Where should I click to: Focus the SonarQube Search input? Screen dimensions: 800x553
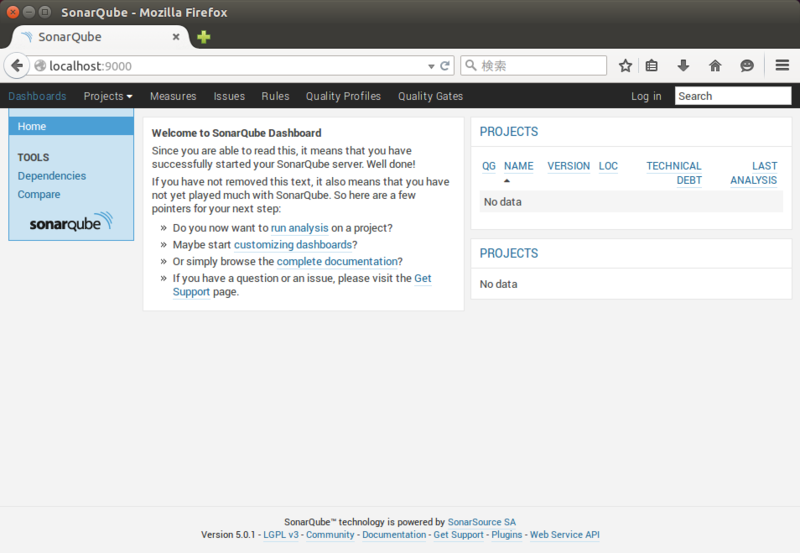click(x=733, y=96)
